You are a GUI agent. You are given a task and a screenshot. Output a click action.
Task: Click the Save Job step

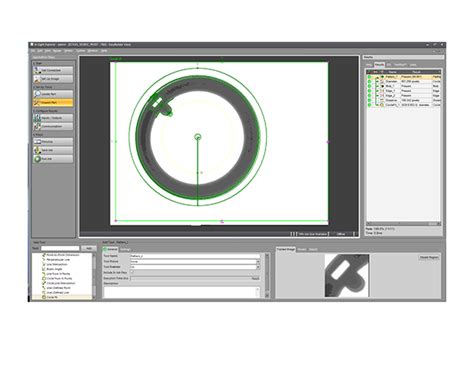53,150
